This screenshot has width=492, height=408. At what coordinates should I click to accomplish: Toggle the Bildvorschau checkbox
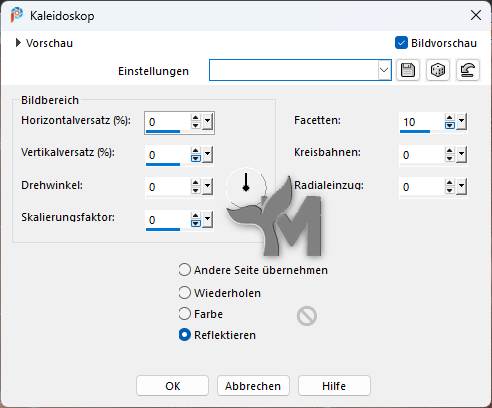point(401,43)
